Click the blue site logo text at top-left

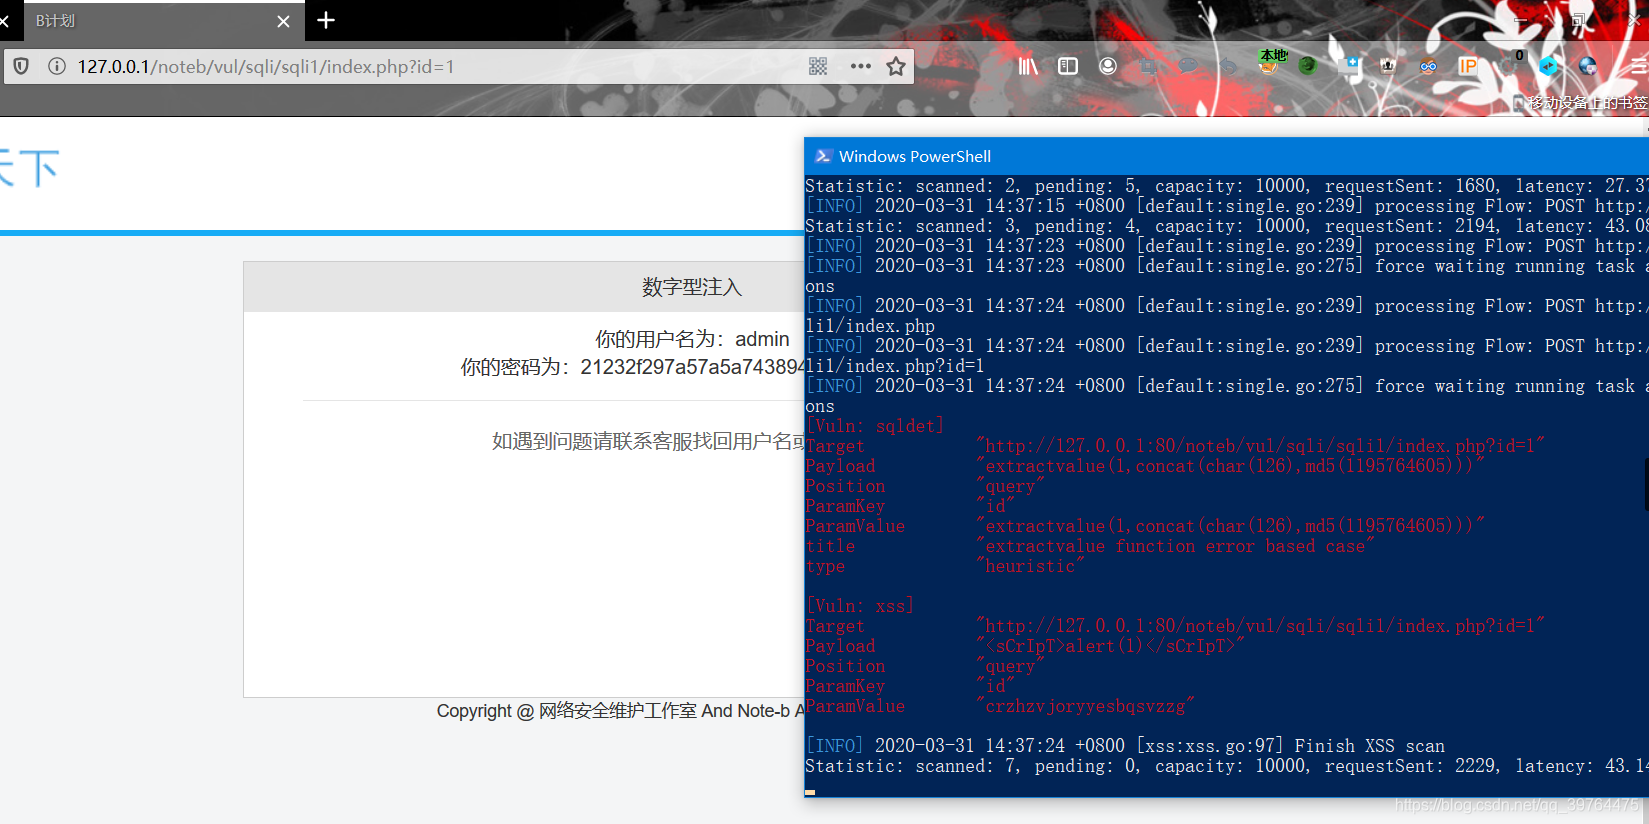click(29, 168)
